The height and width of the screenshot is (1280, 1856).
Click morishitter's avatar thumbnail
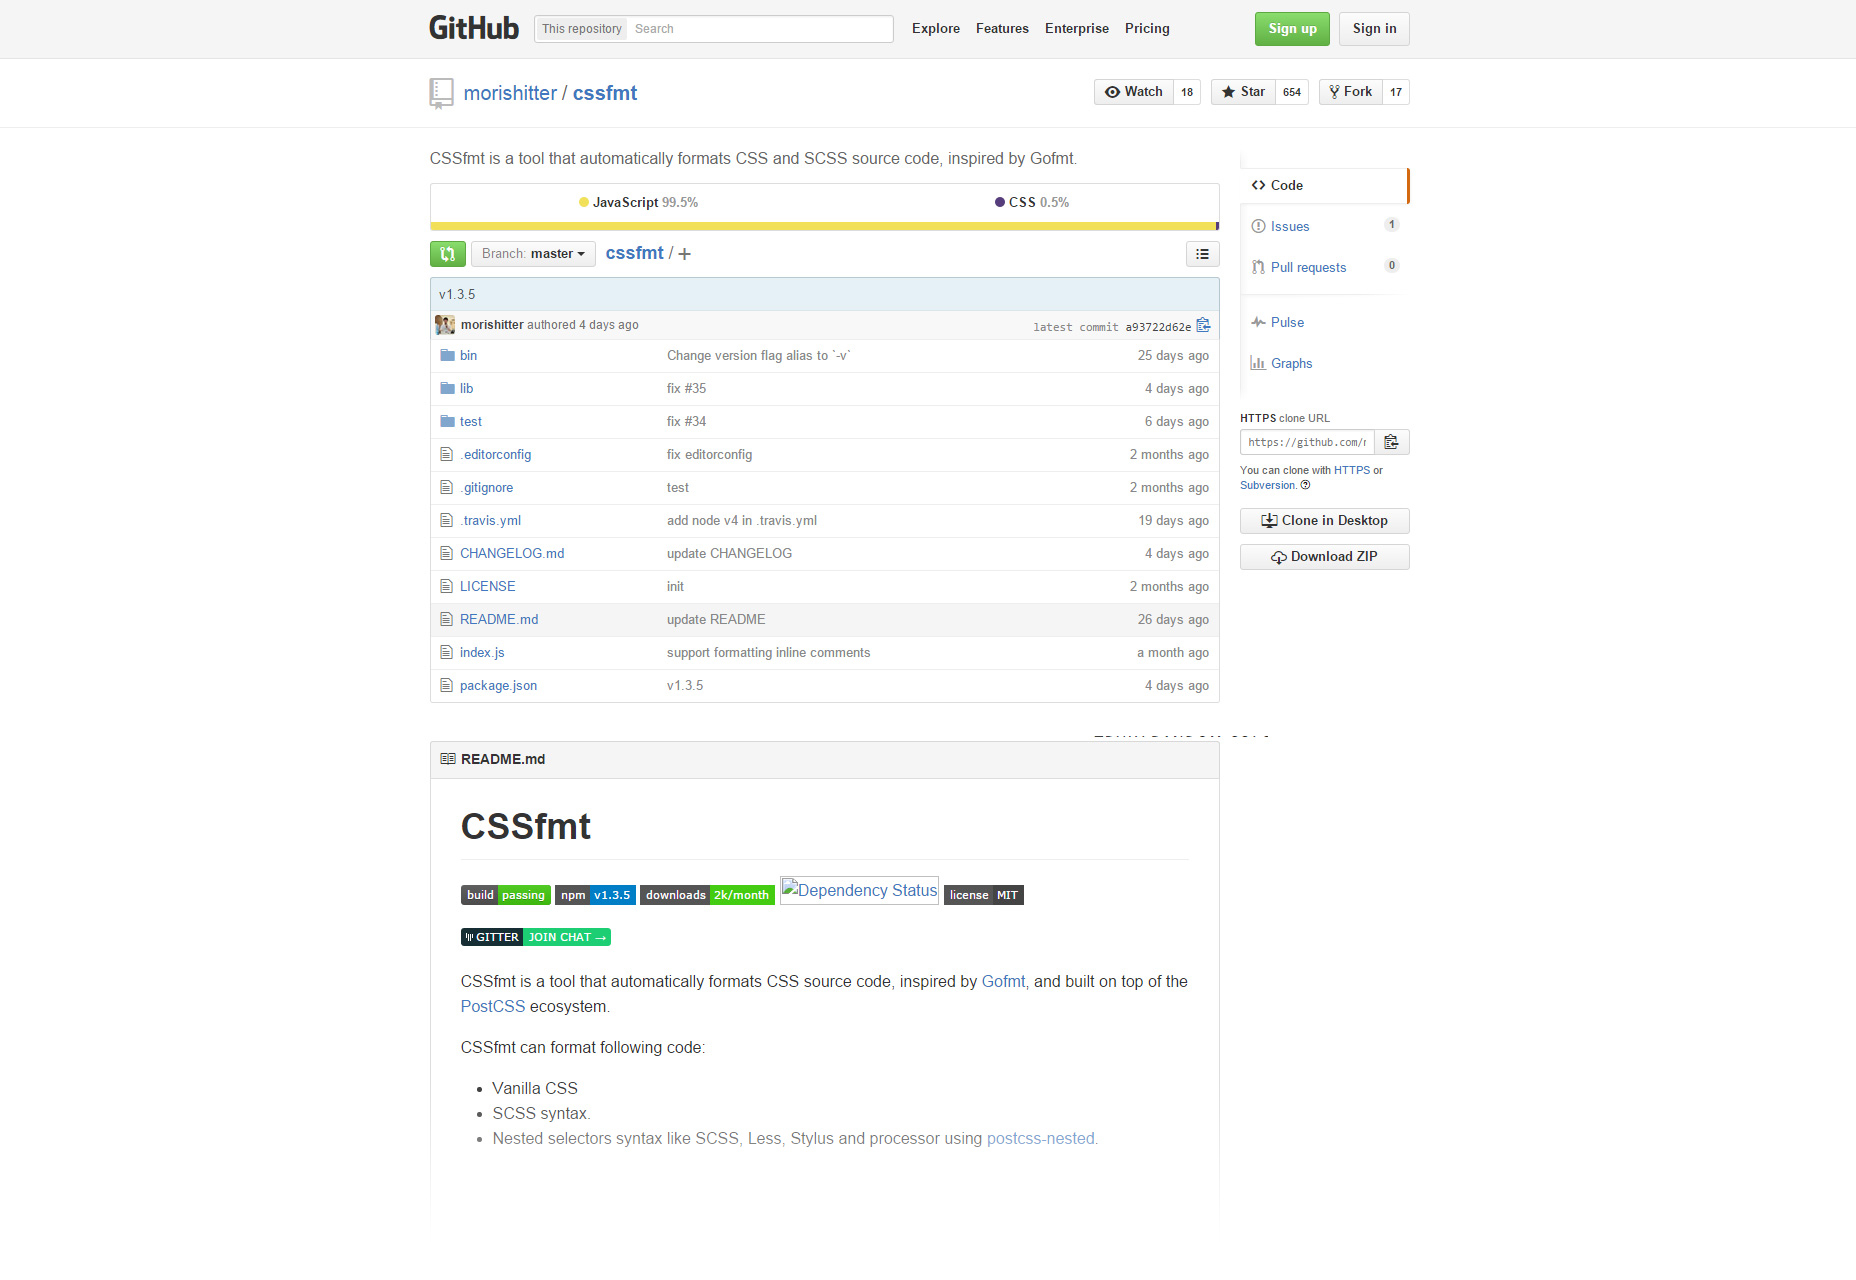point(445,325)
